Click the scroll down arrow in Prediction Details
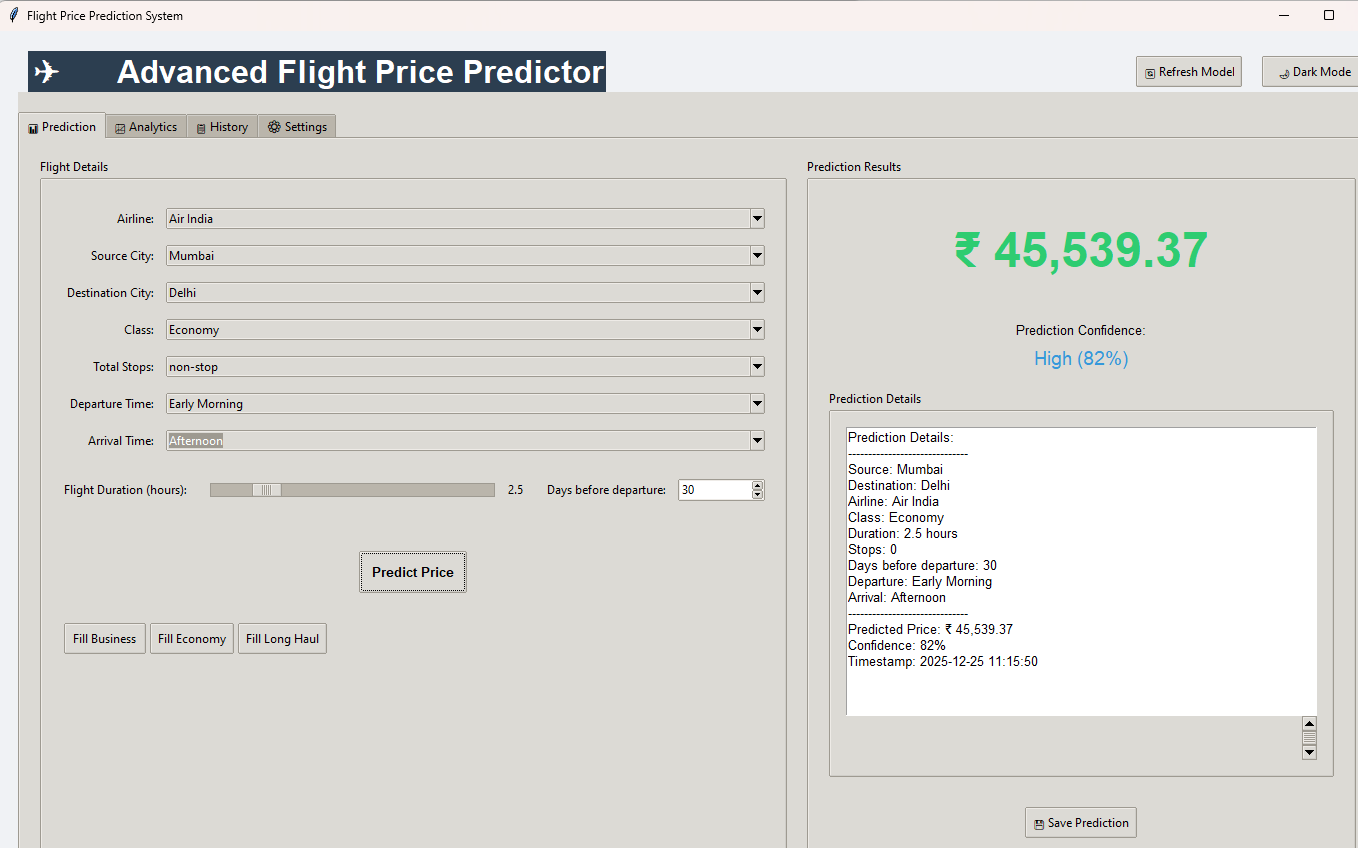 click(1309, 752)
